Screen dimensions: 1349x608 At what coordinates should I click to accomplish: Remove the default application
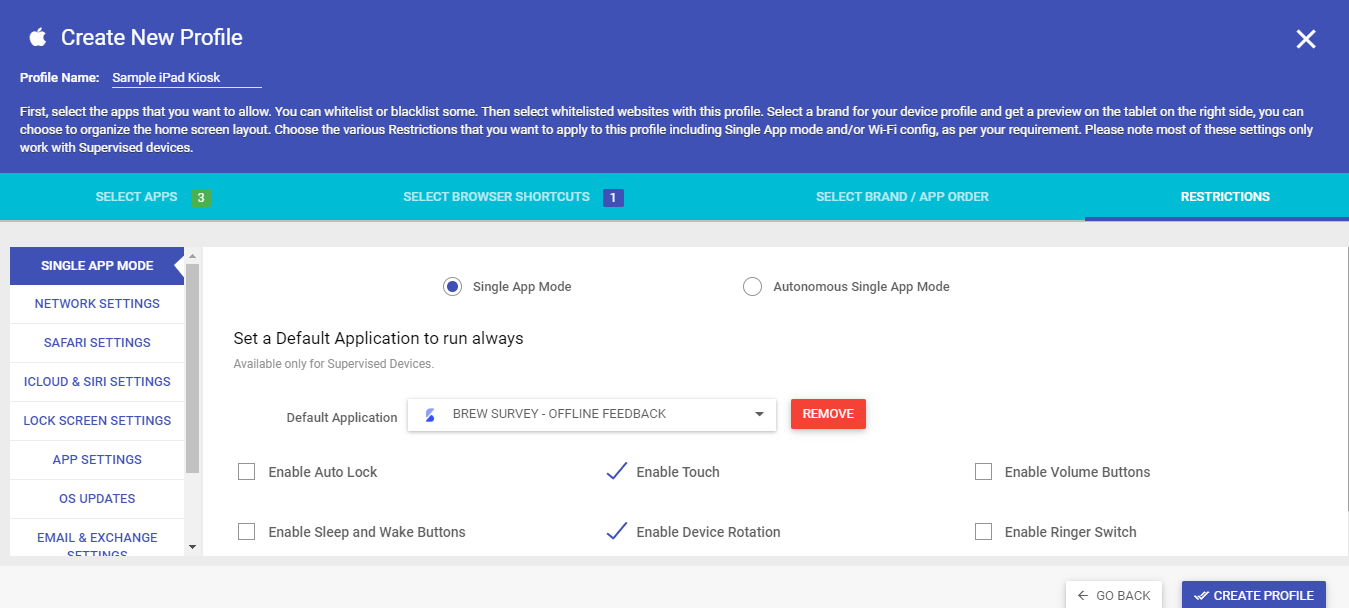tap(828, 414)
